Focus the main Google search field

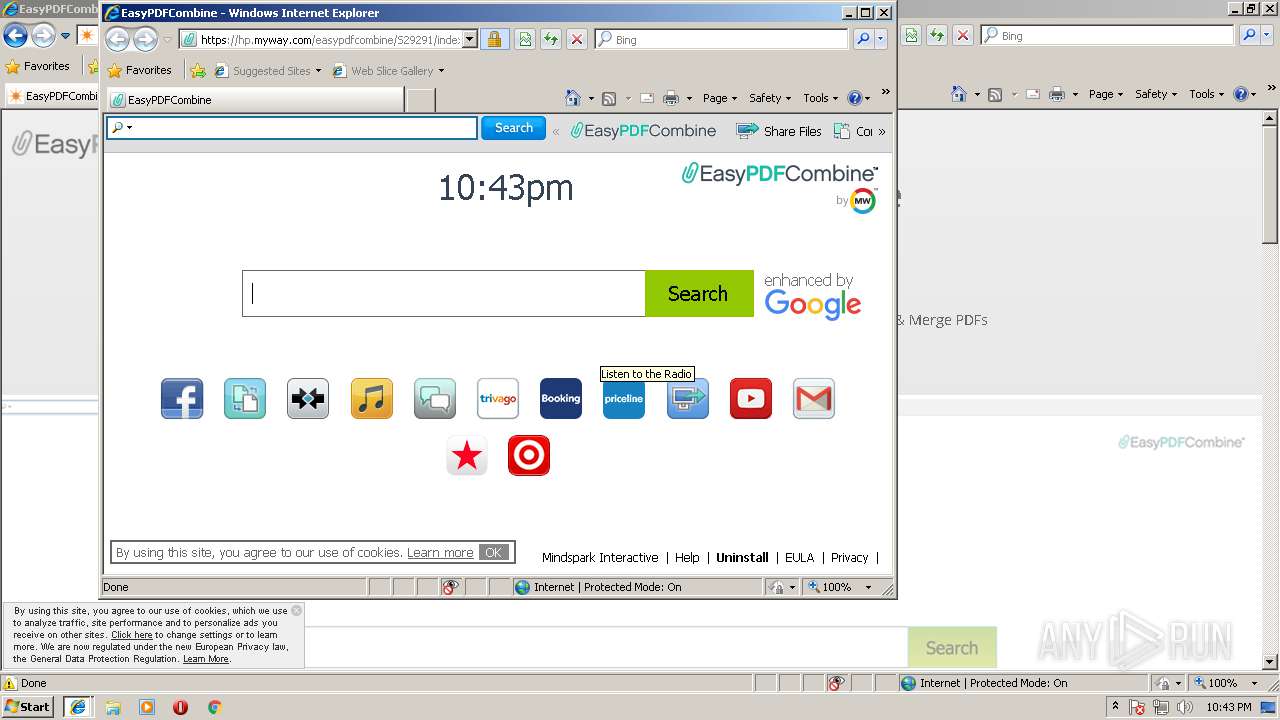click(444, 294)
